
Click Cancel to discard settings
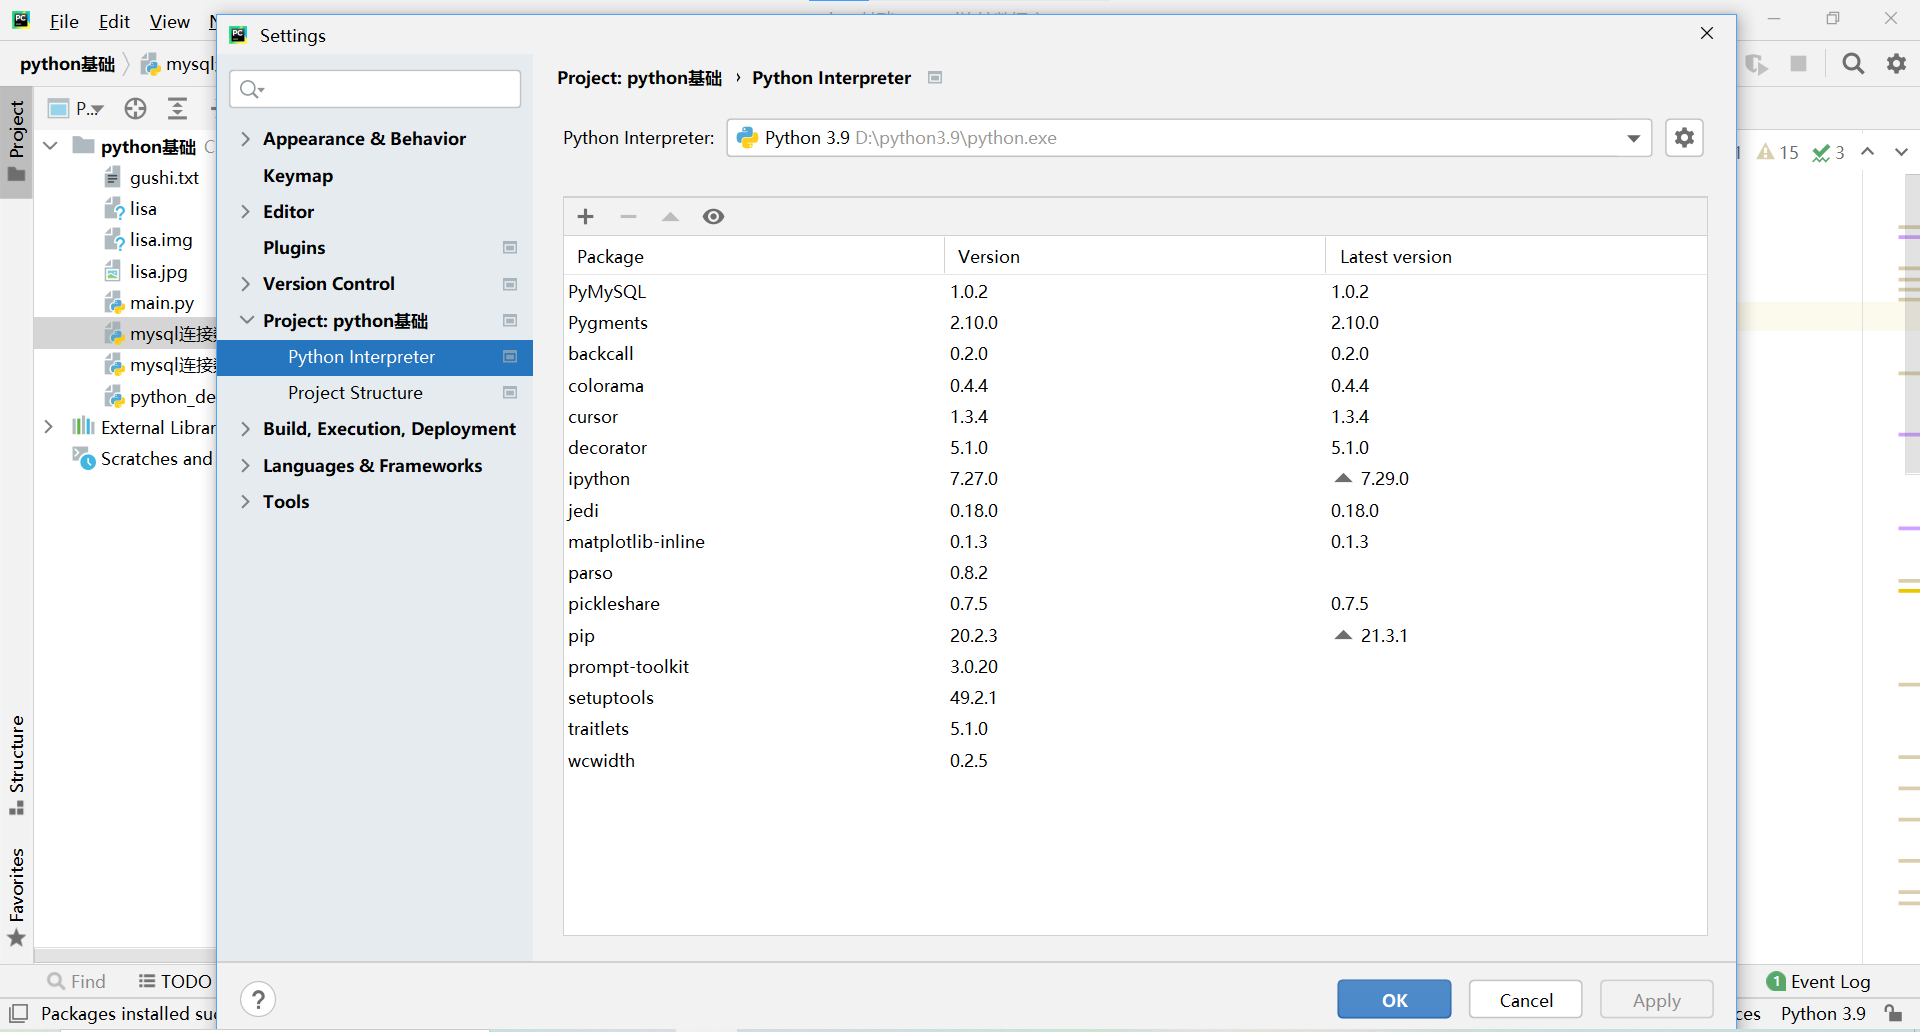click(1526, 1000)
